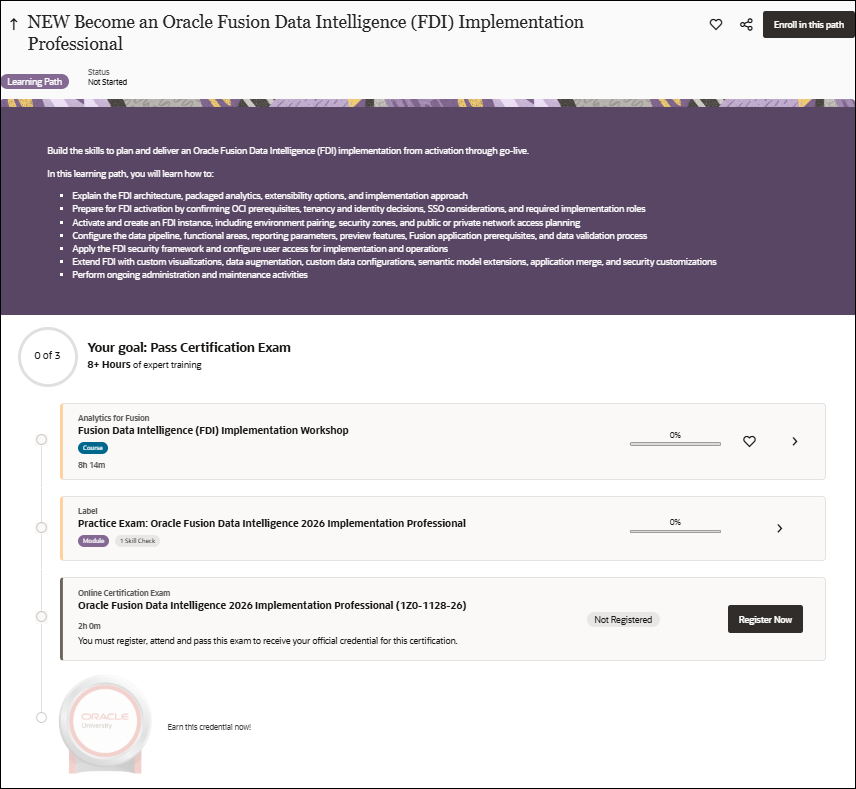856x789 pixels.
Task: Click the 8+ Hours of expert training text
Action: (144, 365)
